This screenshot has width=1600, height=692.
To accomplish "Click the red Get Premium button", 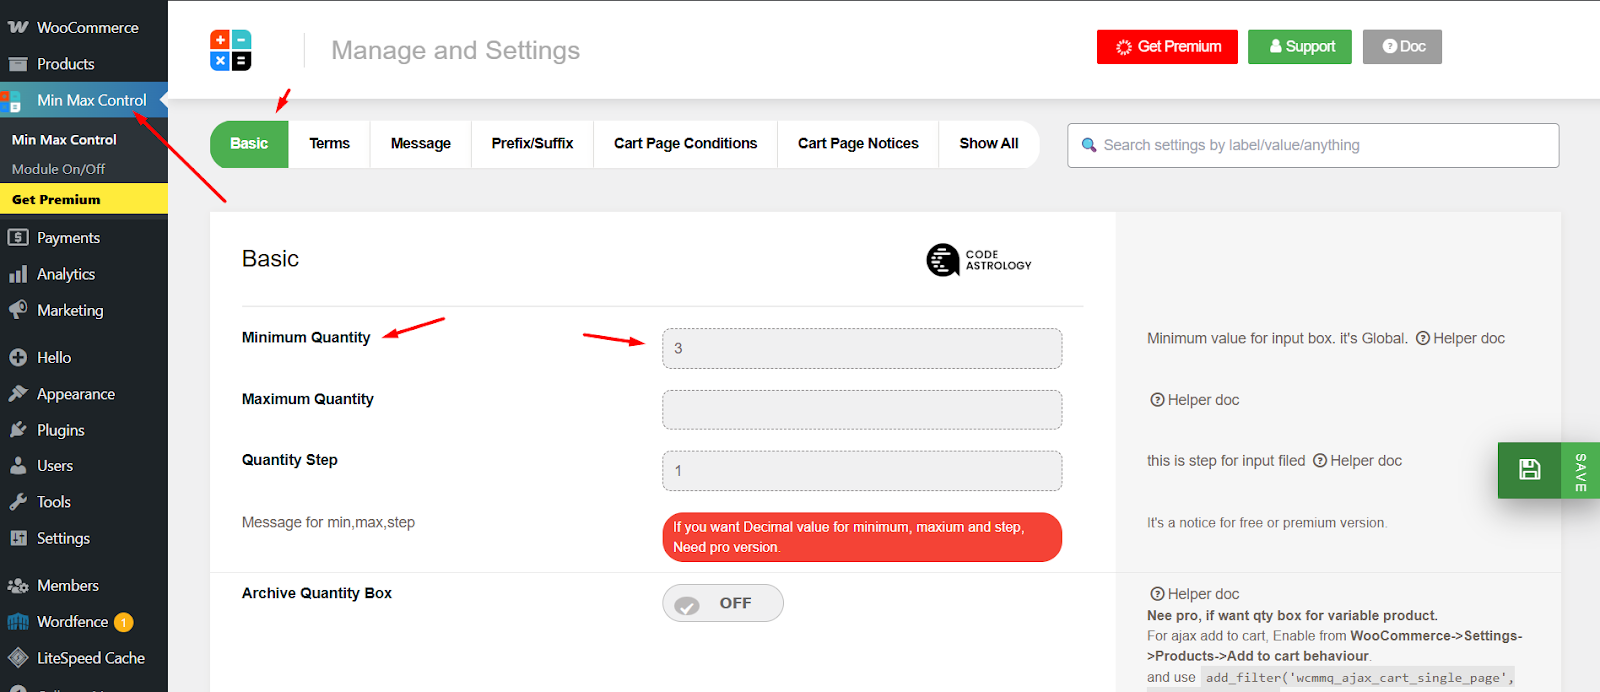I will coord(1167,47).
